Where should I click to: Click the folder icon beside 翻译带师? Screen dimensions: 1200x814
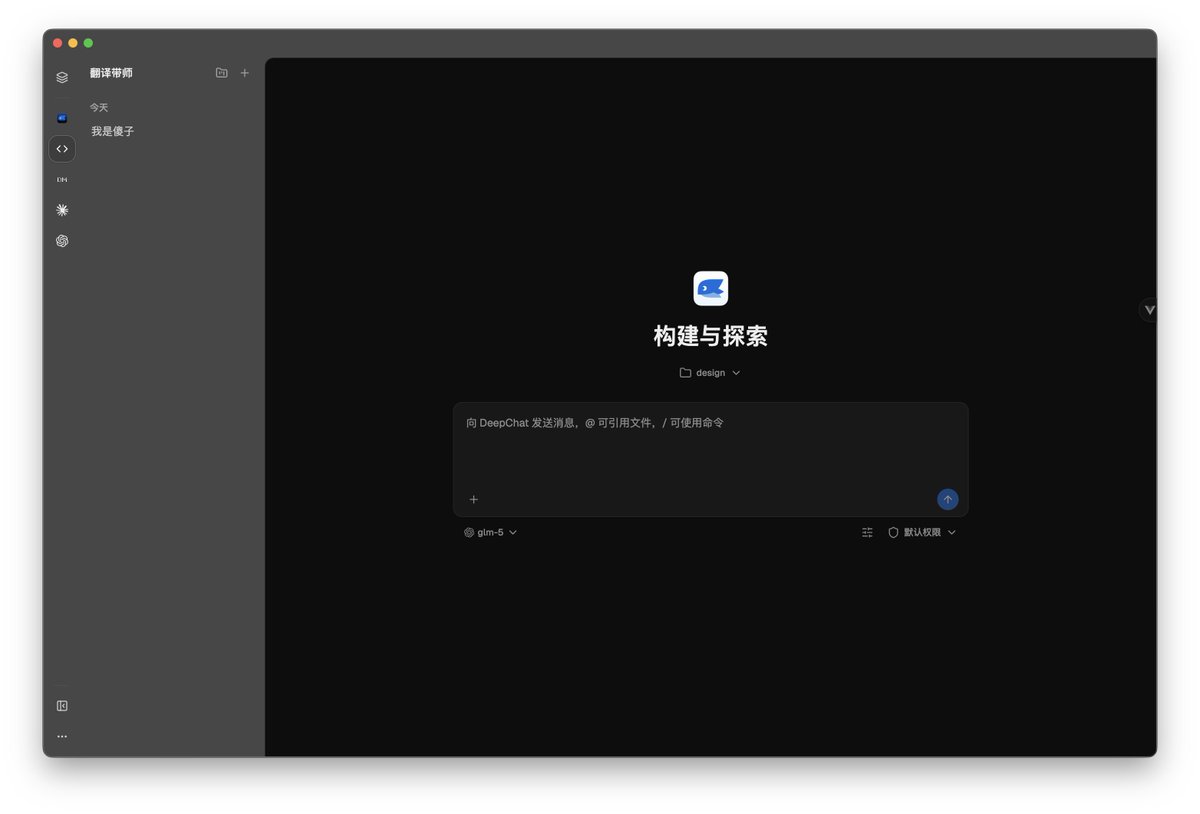pos(222,73)
